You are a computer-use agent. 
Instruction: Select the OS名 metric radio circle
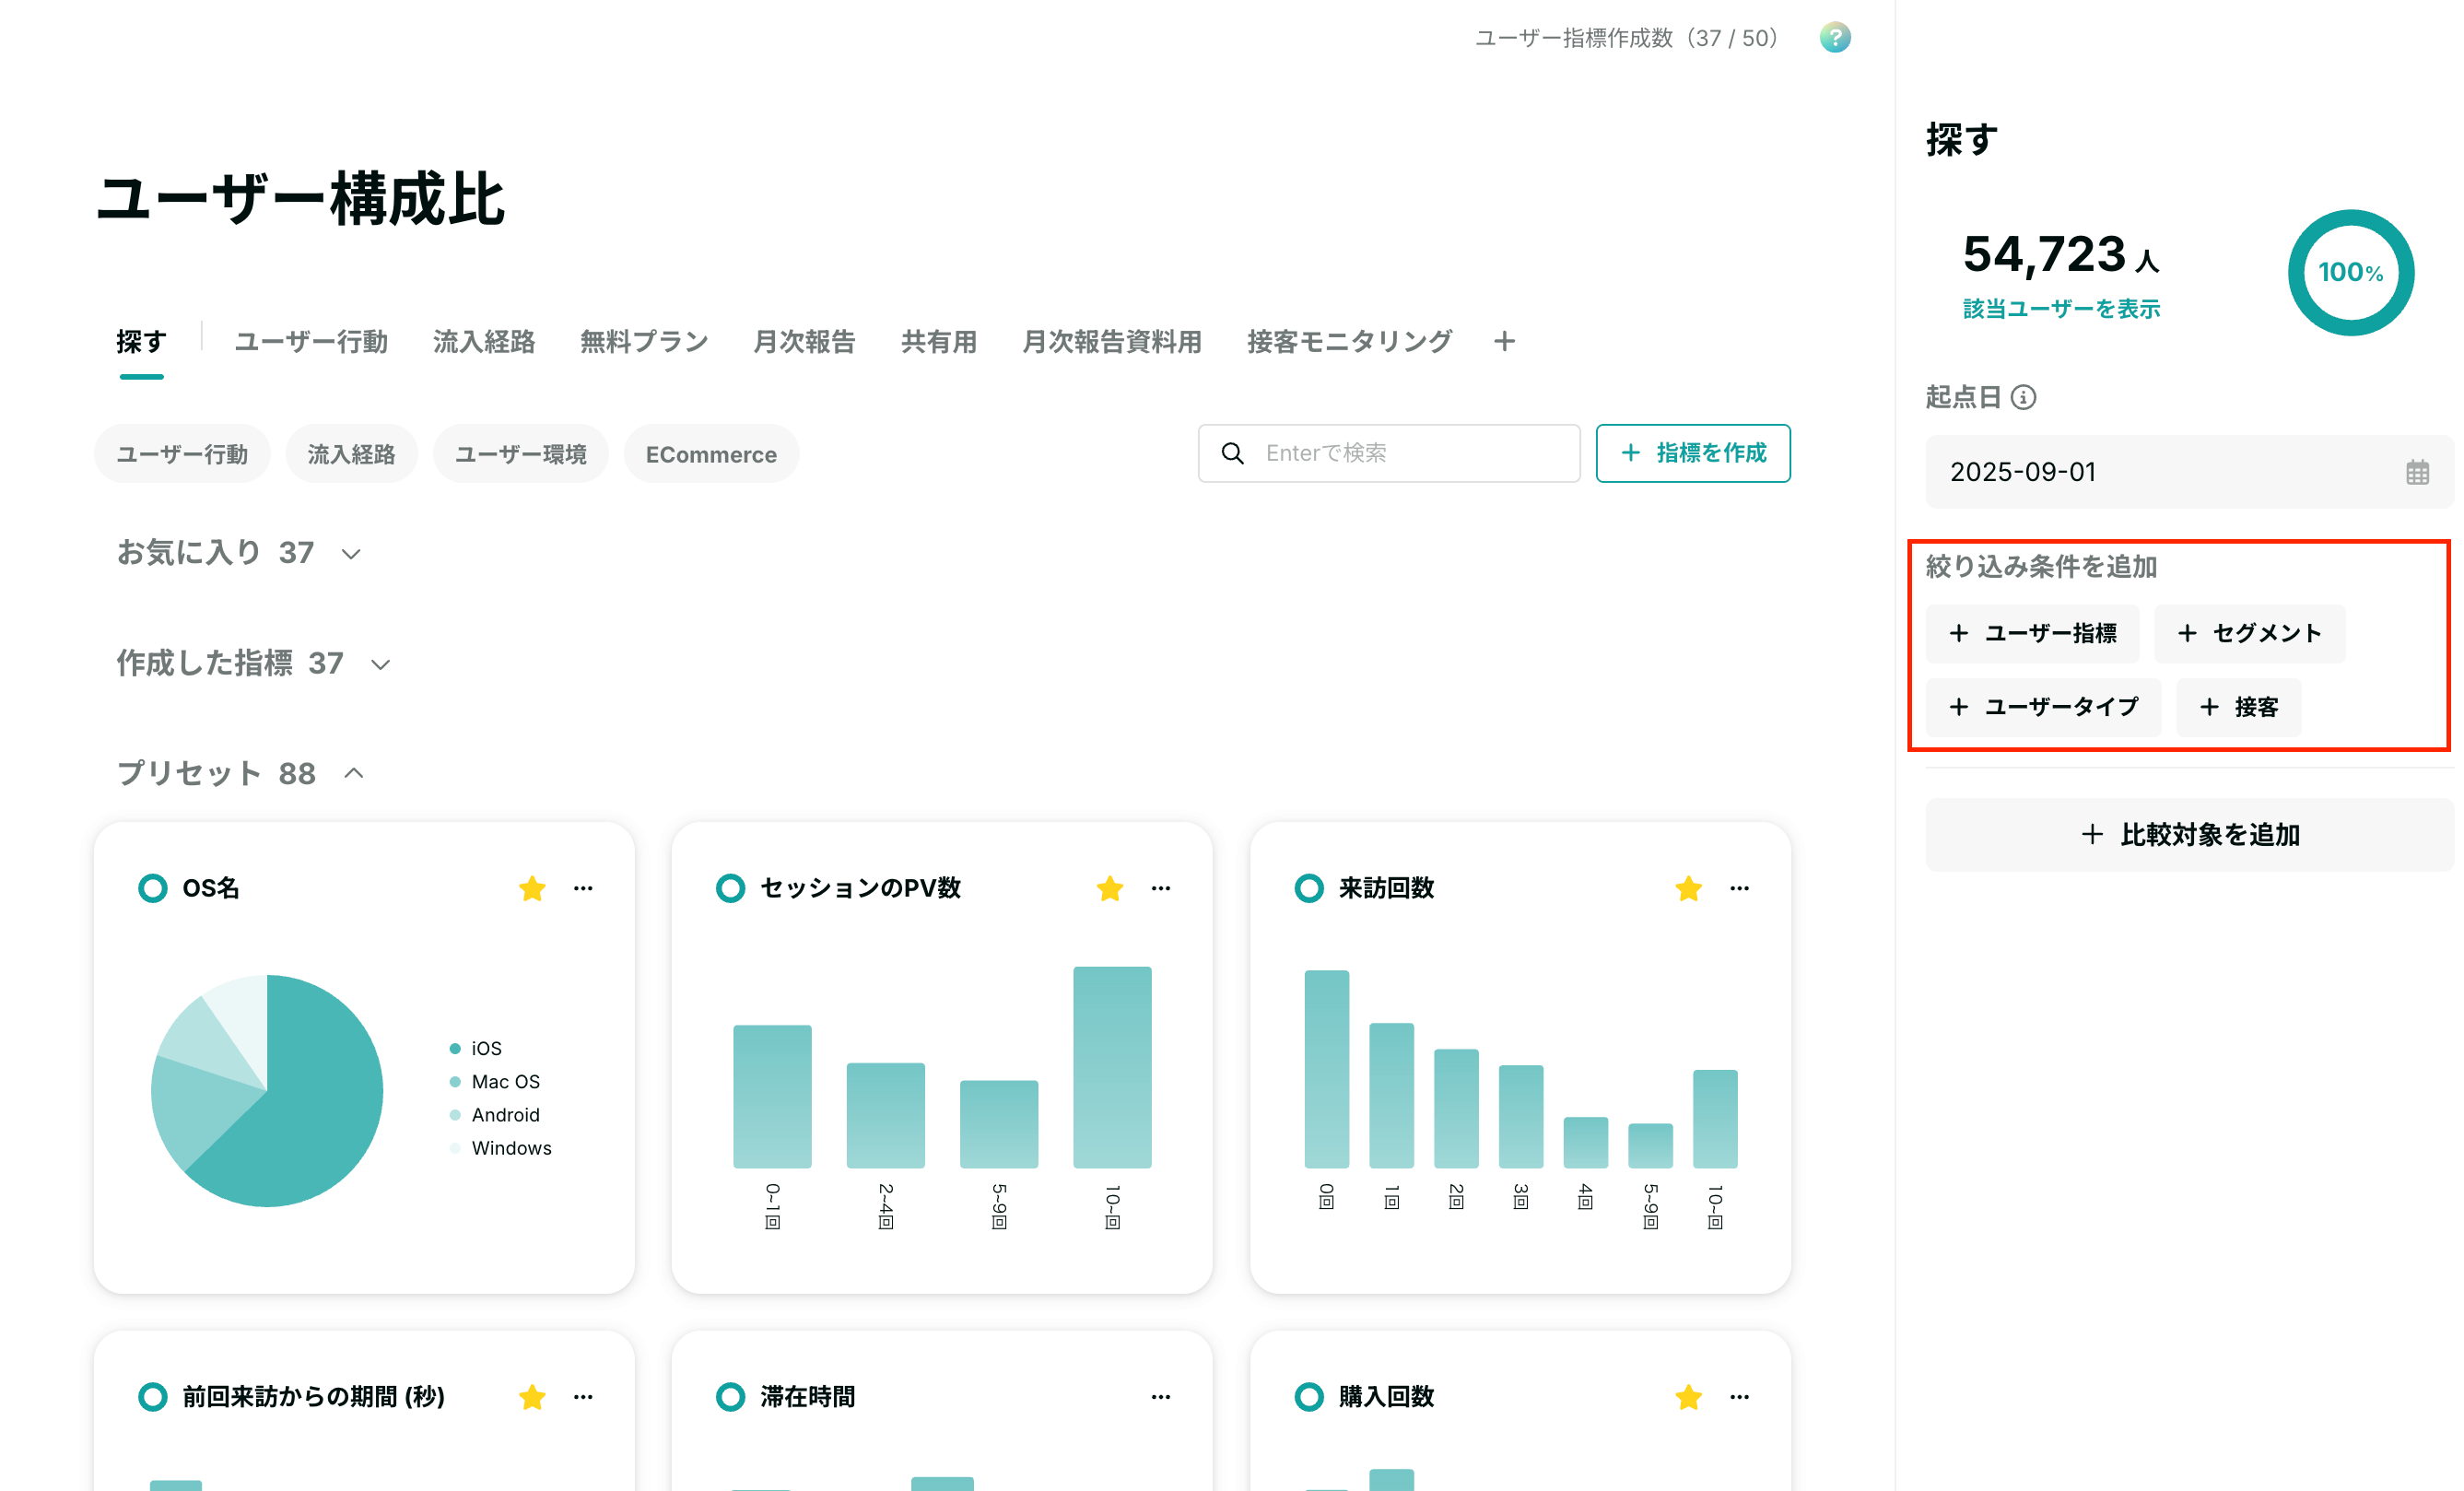pyautogui.click(x=152, y=888)
